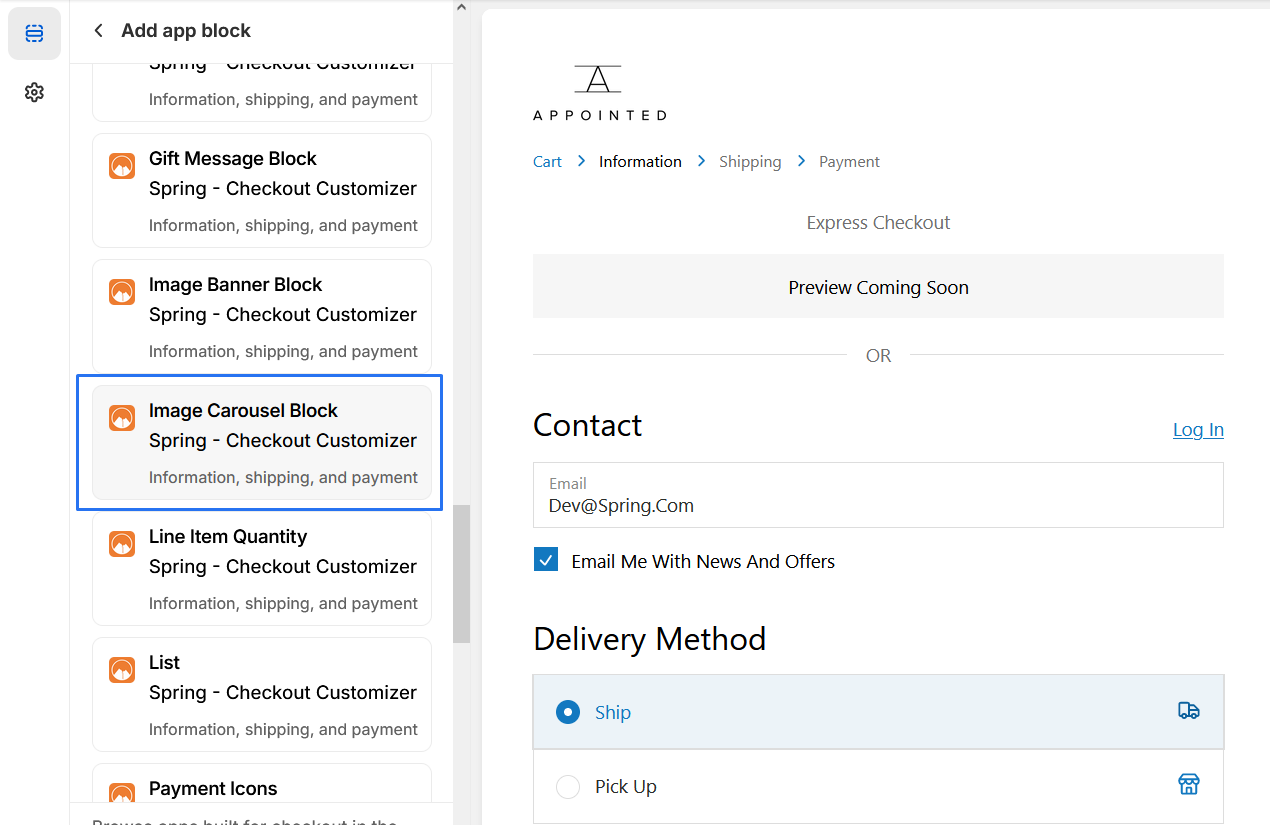Click the chevron after Cart breadcrumb
The image size is (1270, 825).
[581, 161]
